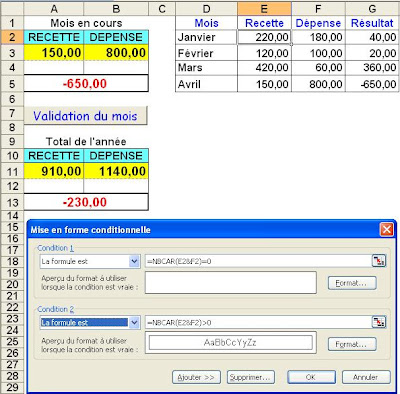The width and height of the screenshot is (400, 394).
Task: Click the Supprimer... button
Action: click(251, 377)
